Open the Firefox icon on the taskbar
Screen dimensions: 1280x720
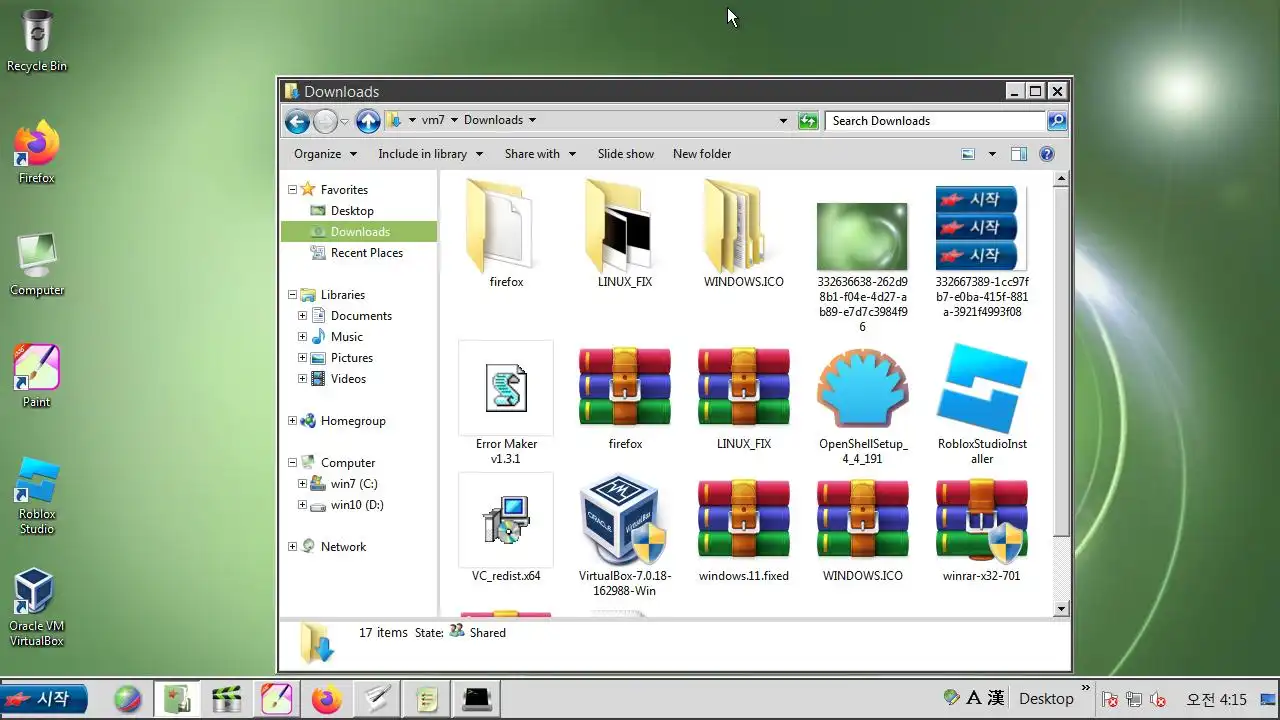coord(326,699)
